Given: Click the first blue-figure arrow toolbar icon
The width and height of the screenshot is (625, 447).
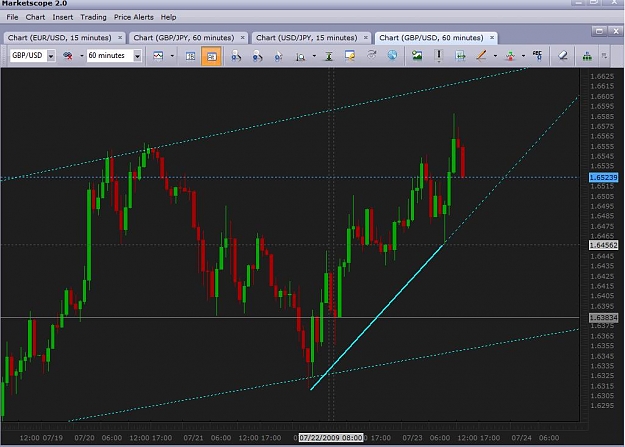Looking at the screenshot, I should pos(236,56).
